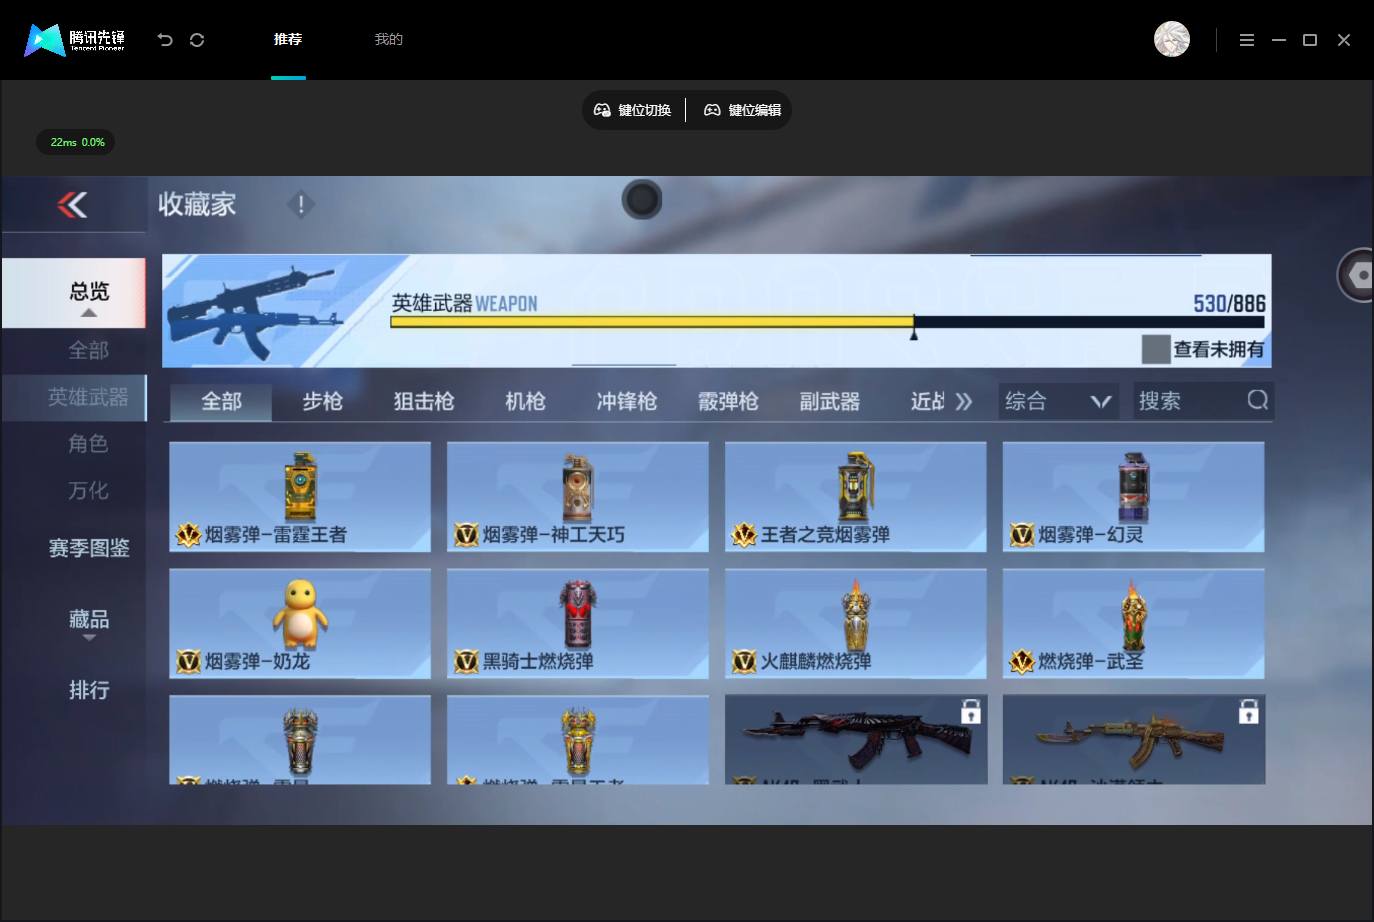Select 万化 in the sidebar
The width and height of the screenshot is (1374, 922).
[88, 490]
